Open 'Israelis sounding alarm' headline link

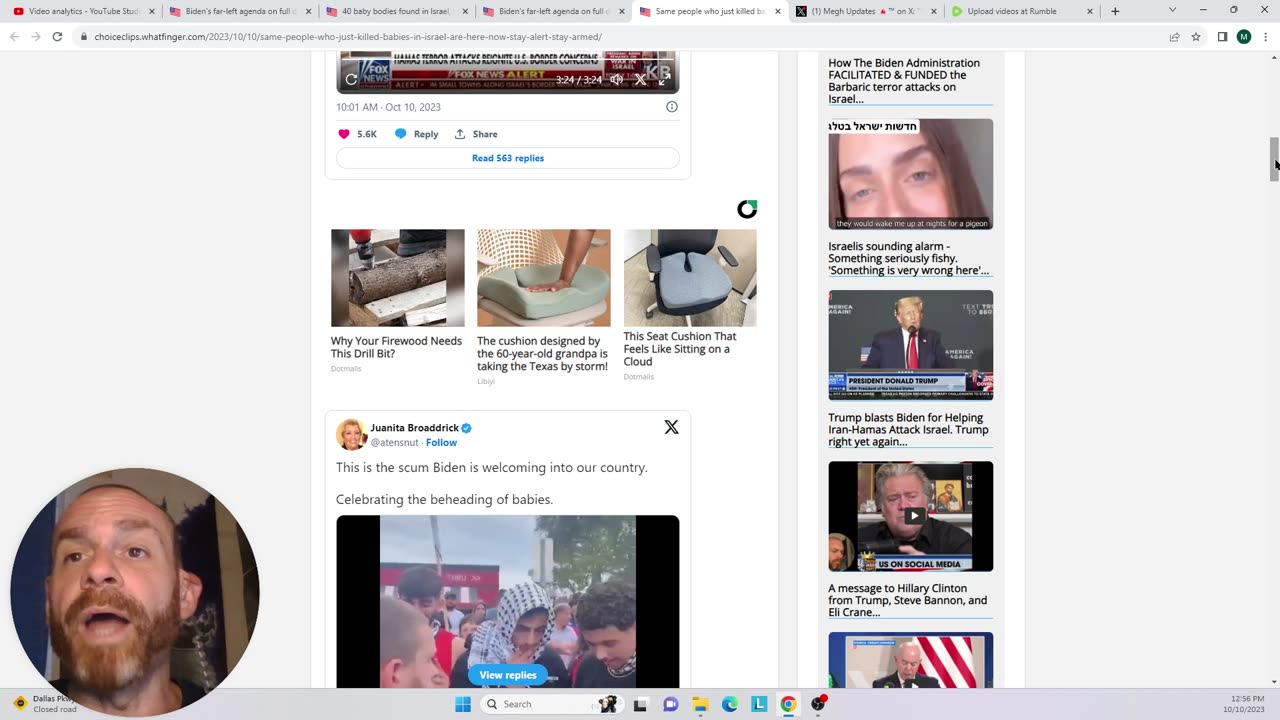(x=908, y=258)
